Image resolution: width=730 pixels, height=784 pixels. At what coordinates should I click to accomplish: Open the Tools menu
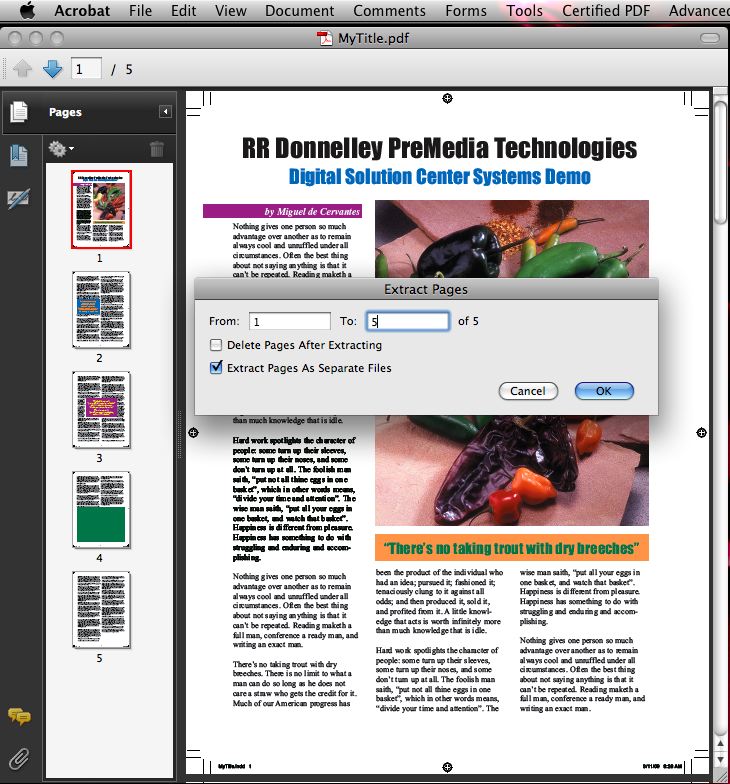coord(524,10)
